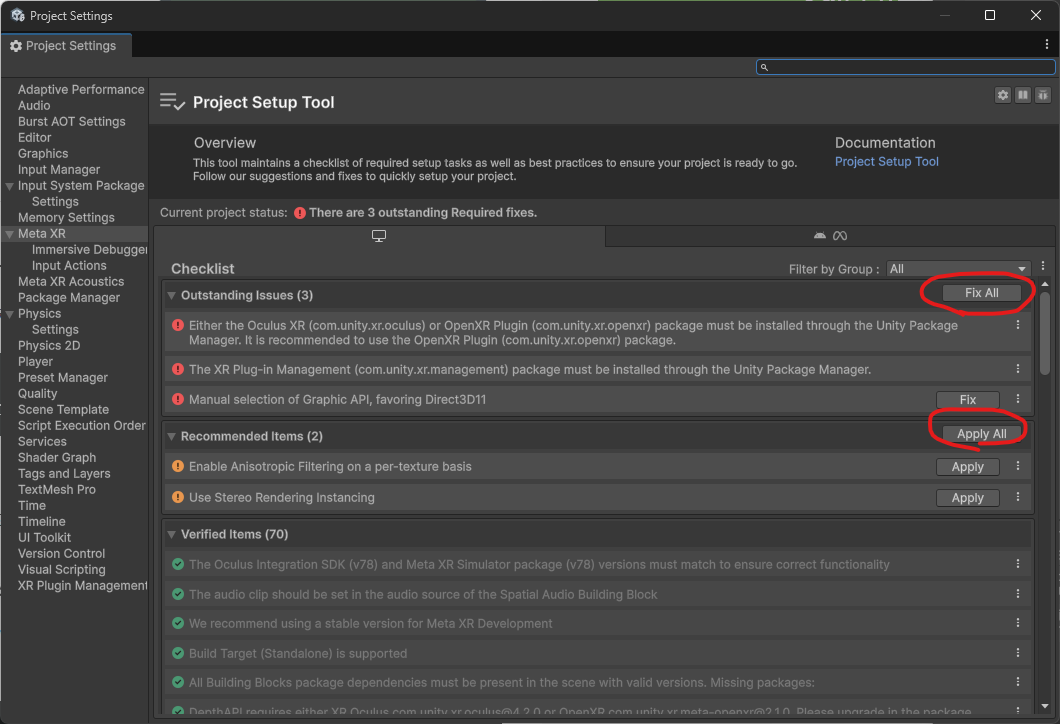Viewport: 1060px width, 724px height.
Task: Open options for XR Plug-in Management issue
Action: pos(1018,369)
